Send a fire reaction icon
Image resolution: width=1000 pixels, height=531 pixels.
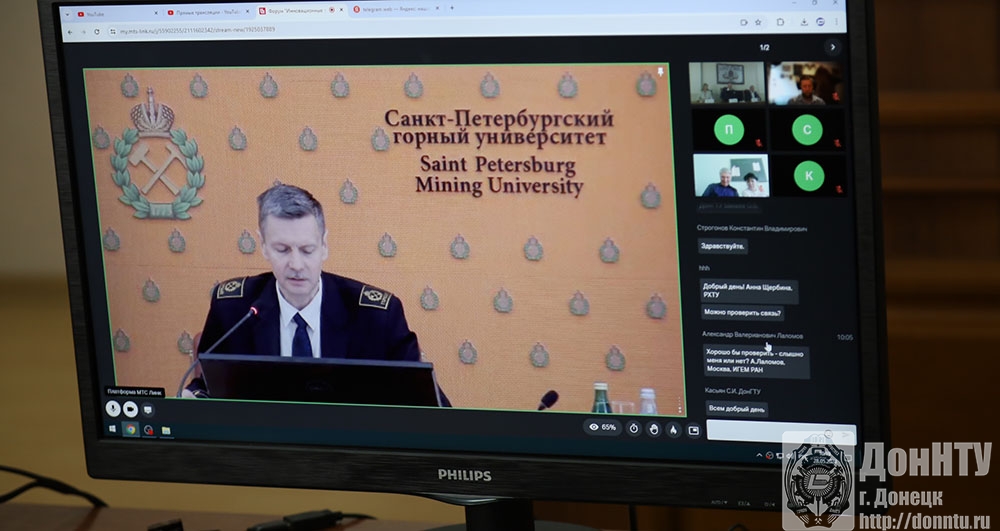673,430
